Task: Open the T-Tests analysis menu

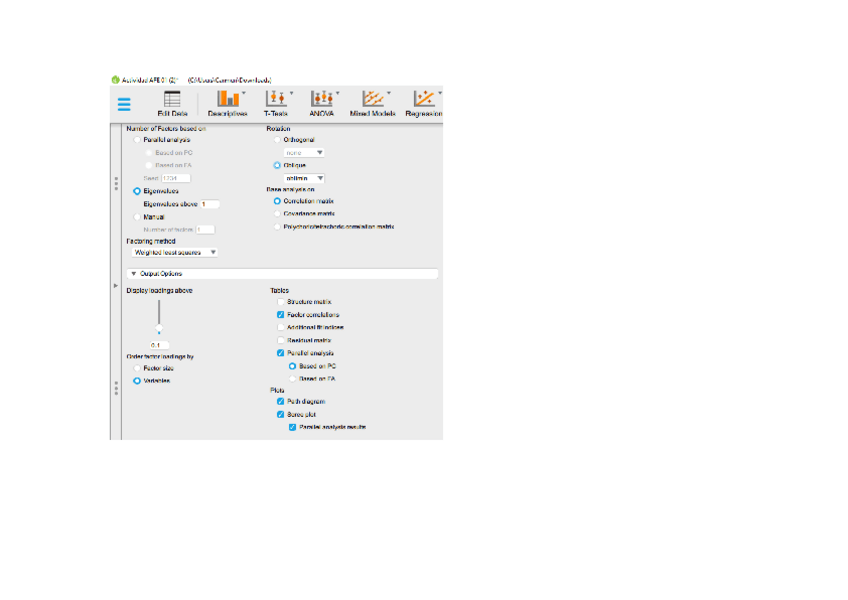Action: pos(276,104)
